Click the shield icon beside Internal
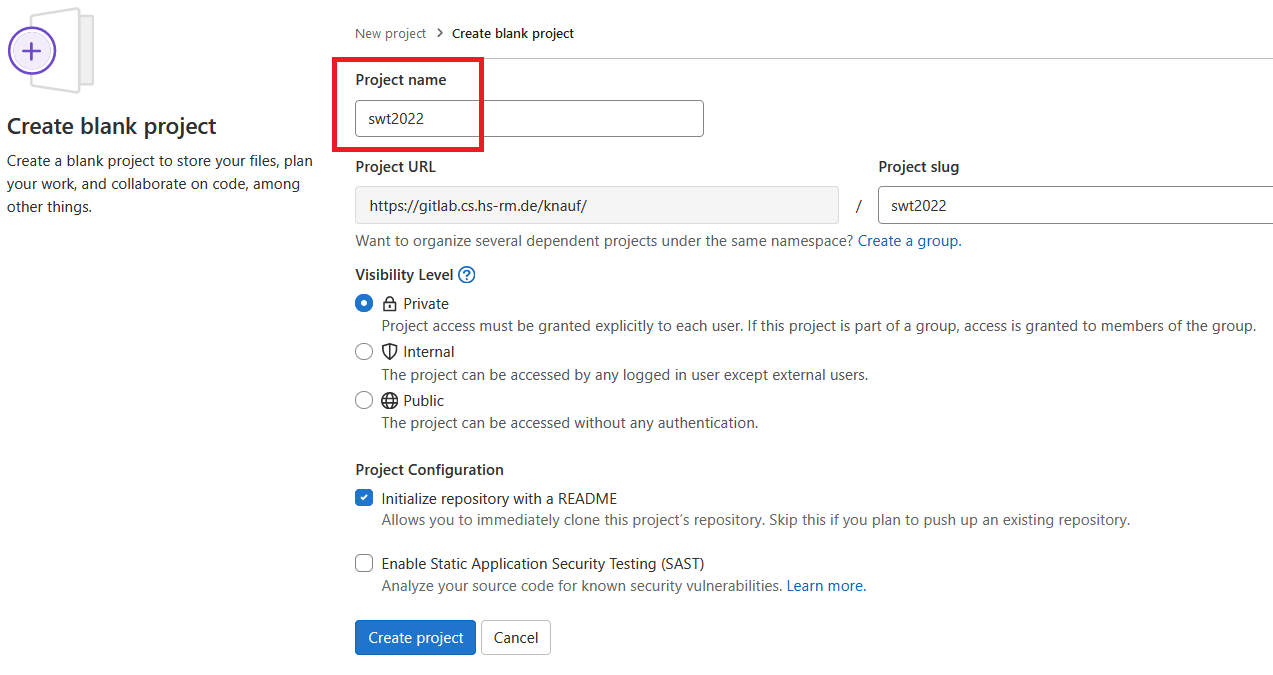This screenshot has height=675, width=1273. click(x=390, y=352)
